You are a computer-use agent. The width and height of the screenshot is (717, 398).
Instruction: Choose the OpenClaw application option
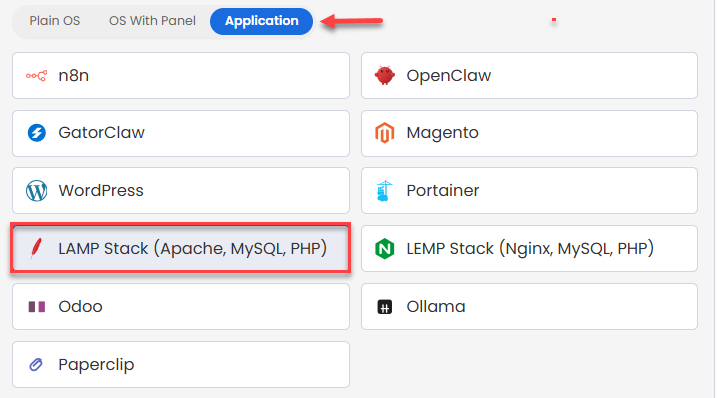tap(530, 75)
